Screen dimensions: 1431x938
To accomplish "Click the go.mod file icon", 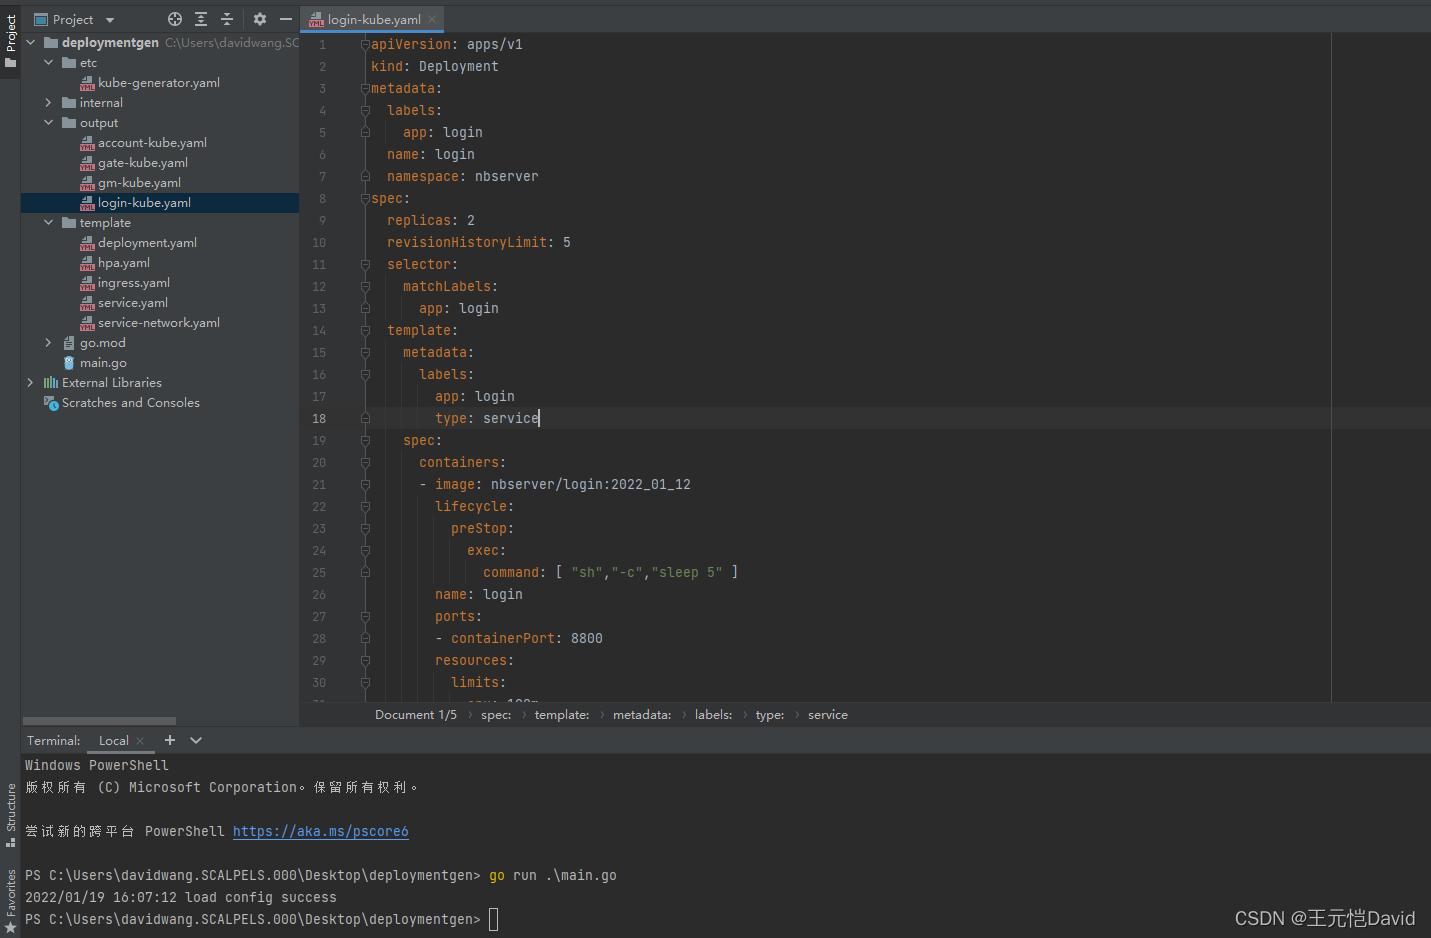I will (69, 343).
